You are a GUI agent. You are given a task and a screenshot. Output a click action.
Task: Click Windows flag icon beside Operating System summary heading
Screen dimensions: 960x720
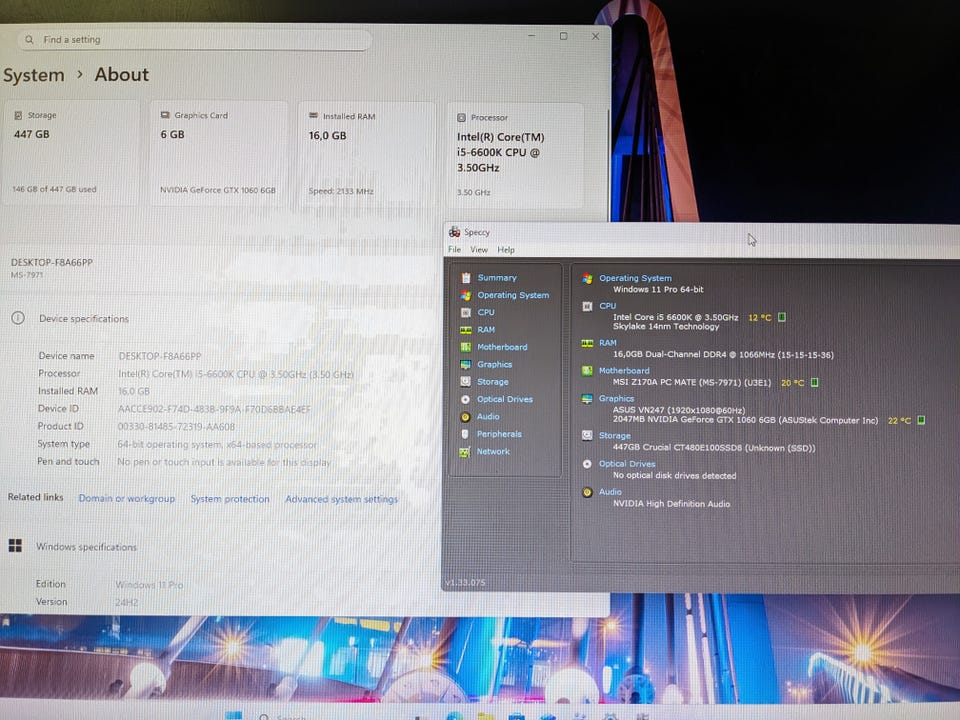587,279
